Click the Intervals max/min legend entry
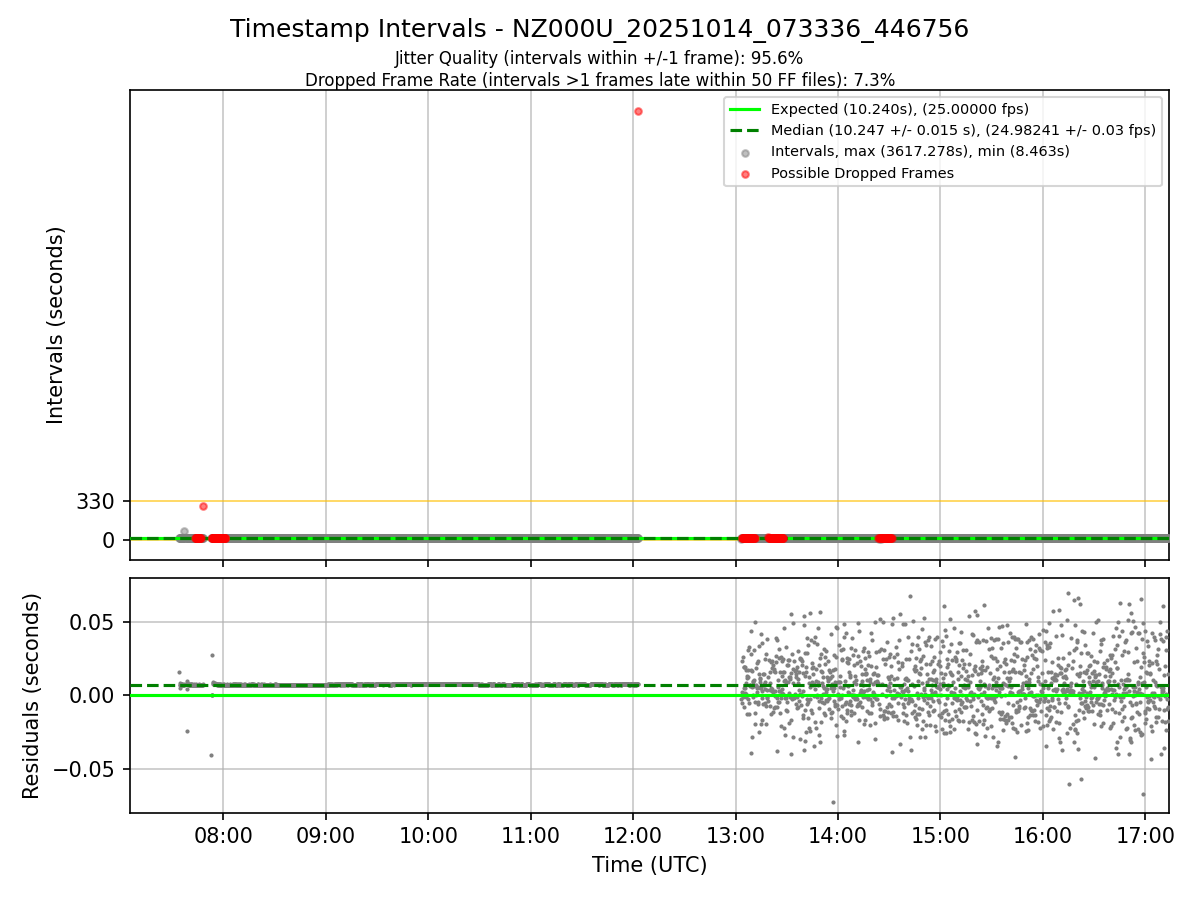The image size is (1200, 900). pos(900,152)
